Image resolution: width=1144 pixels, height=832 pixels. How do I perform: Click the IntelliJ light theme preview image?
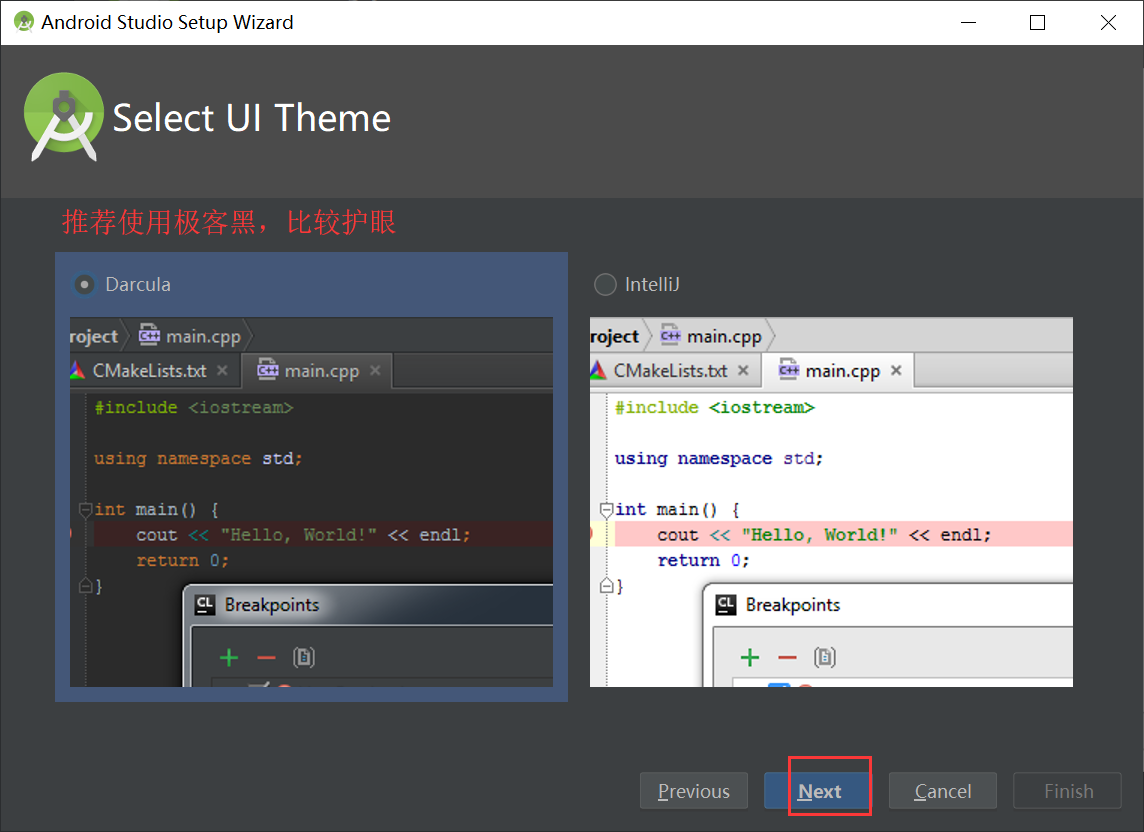point(831,502)
